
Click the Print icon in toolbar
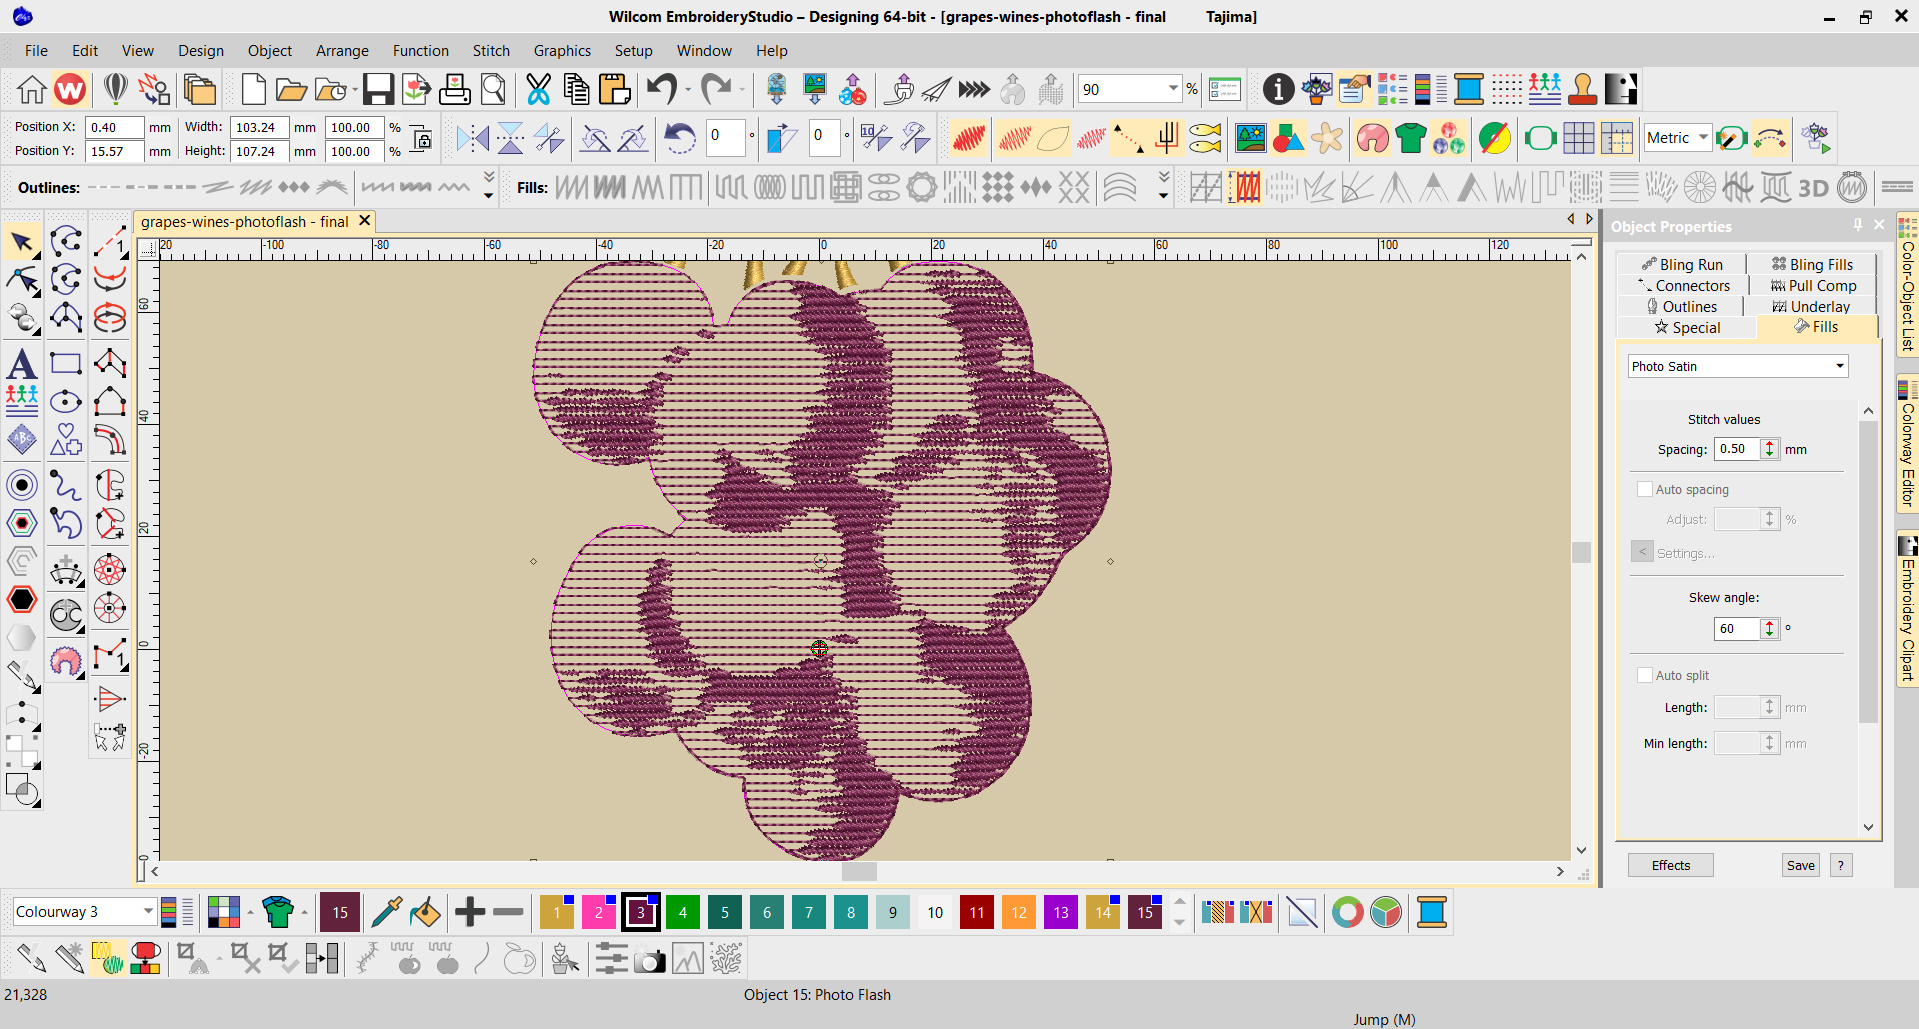tap(455, 90)
